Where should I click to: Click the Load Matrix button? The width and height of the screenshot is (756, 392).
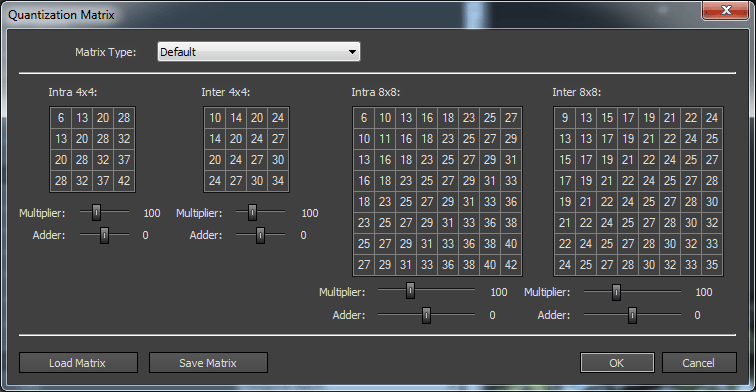[78, 363]
